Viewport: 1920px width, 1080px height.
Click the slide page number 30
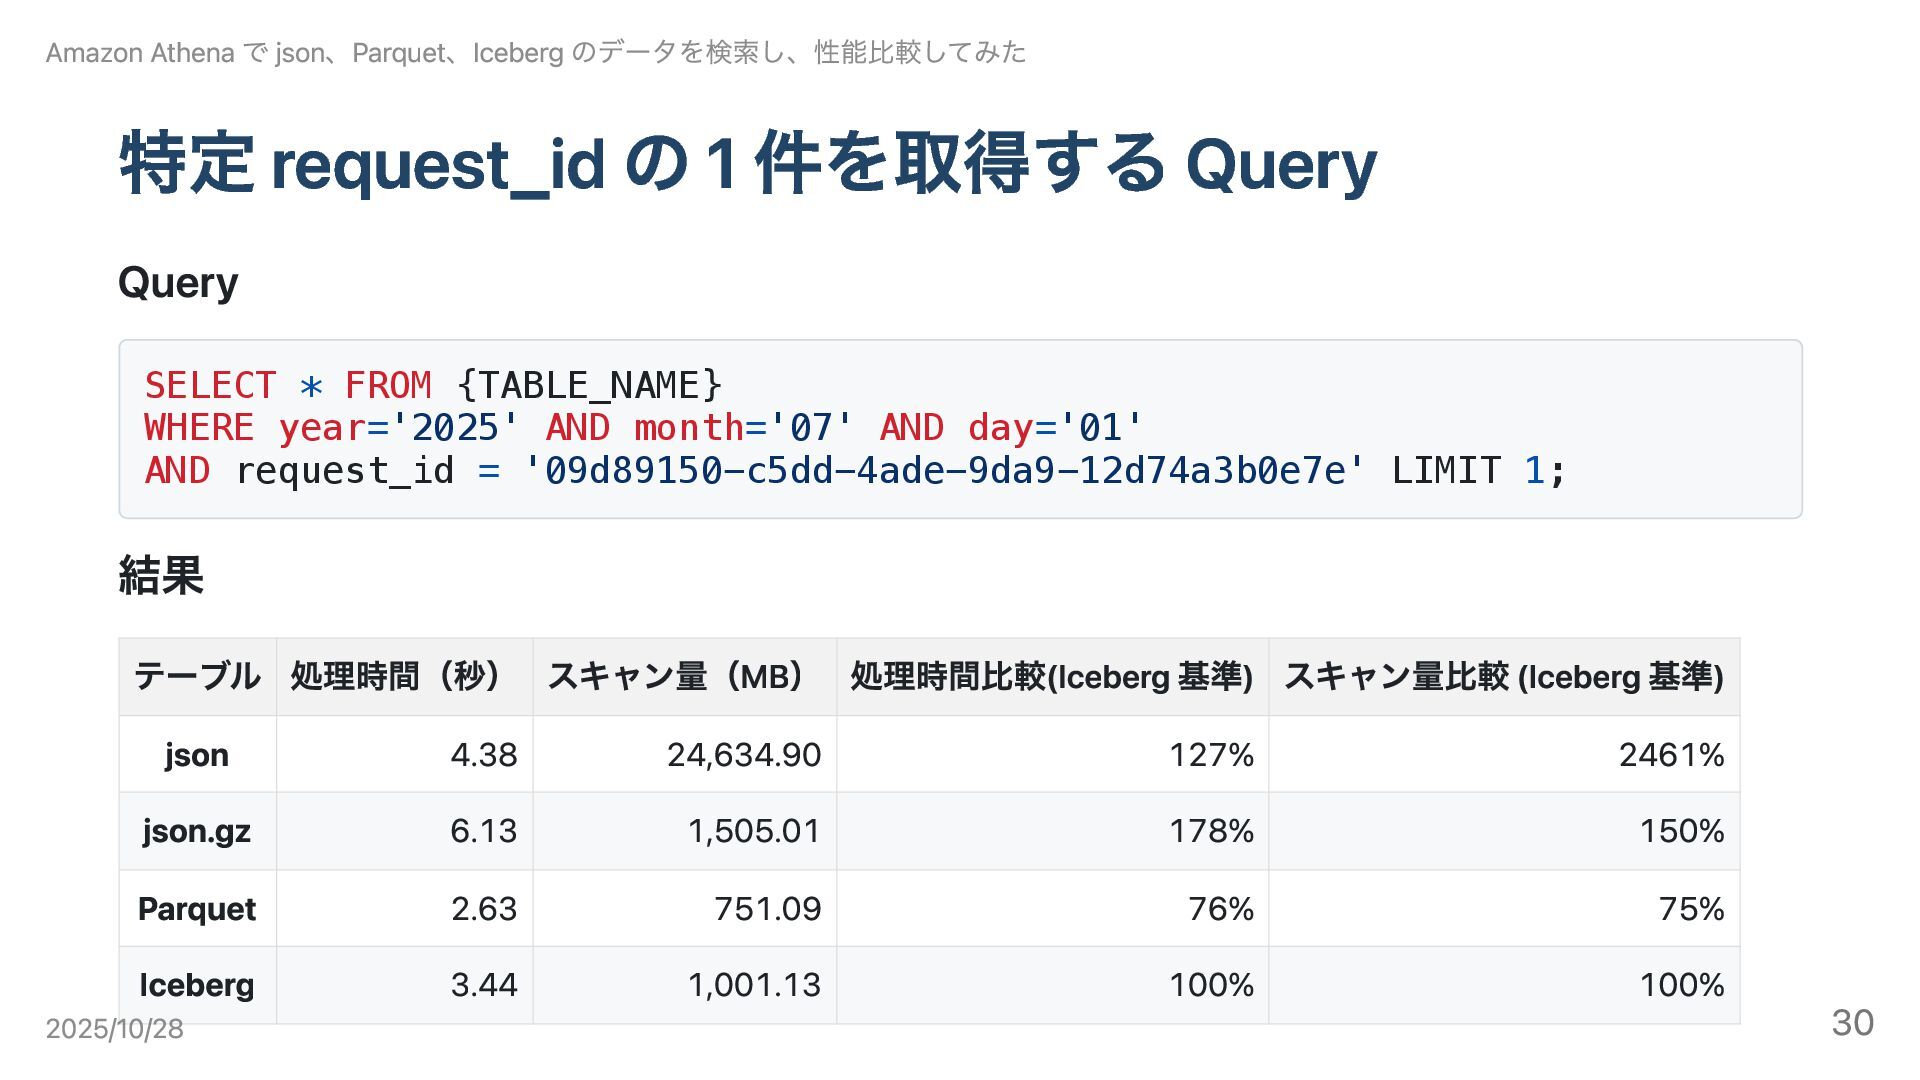pyautogui.click(x=1852, y=1023)
